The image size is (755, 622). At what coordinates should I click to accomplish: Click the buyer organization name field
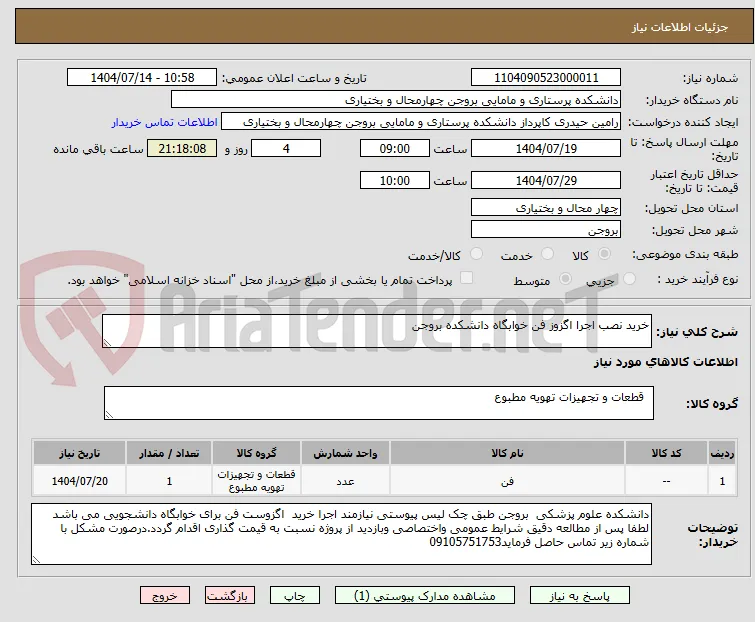[x=396, y=100]
